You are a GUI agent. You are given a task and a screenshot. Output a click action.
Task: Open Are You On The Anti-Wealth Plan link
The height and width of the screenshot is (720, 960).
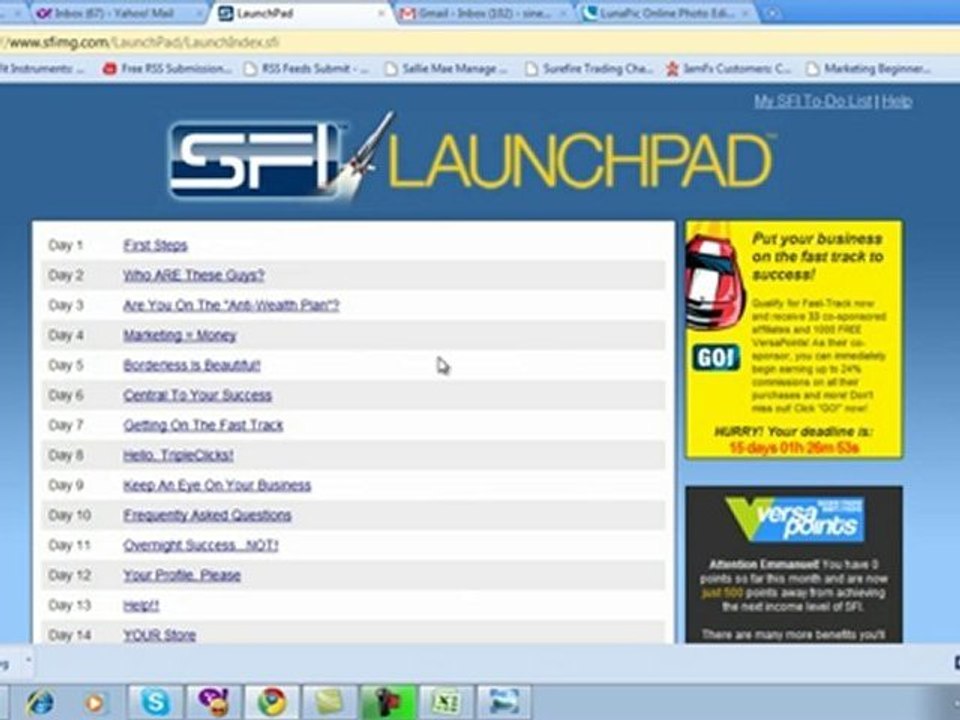[231, 306]
